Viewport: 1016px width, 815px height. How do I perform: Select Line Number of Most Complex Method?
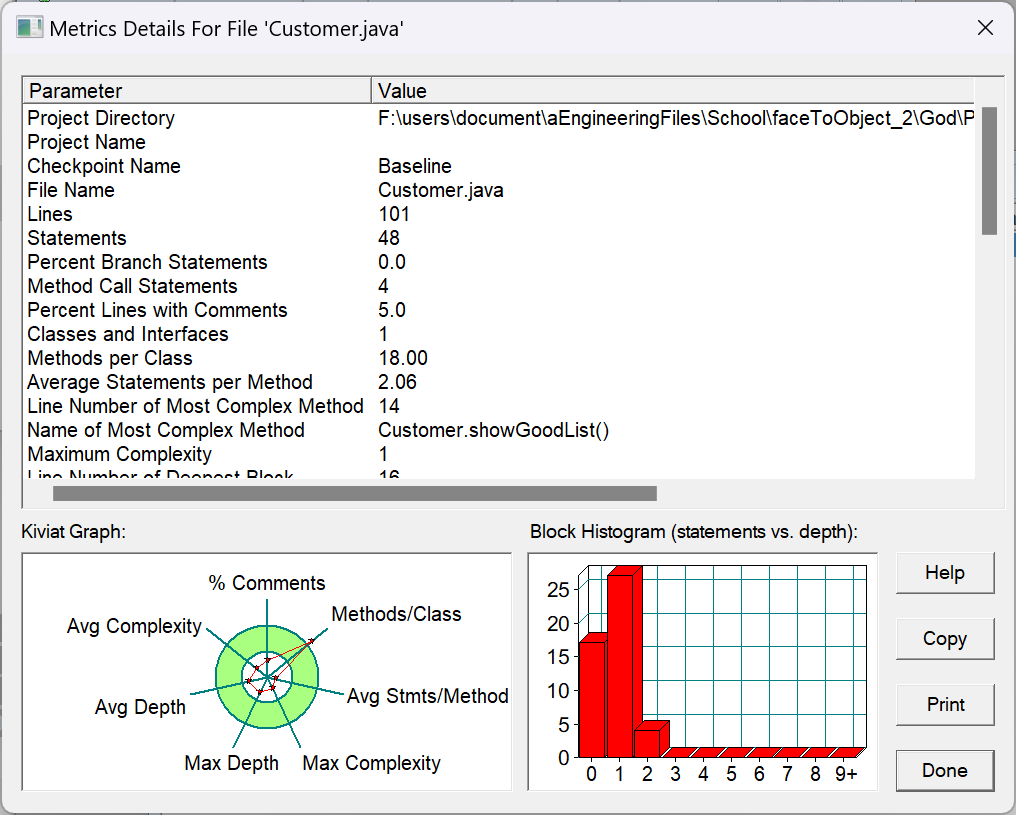(499, 406)
